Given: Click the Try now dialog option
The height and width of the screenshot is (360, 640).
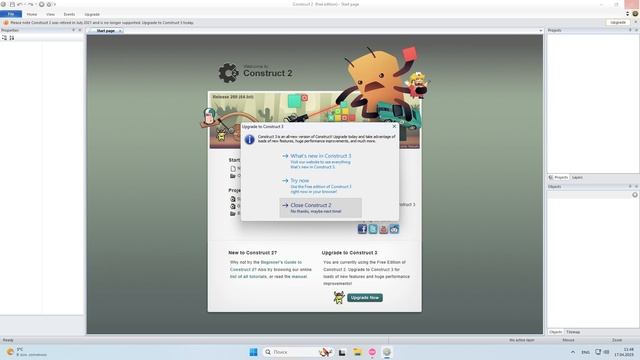Looking at the screenshot, I should coord(320,185).
